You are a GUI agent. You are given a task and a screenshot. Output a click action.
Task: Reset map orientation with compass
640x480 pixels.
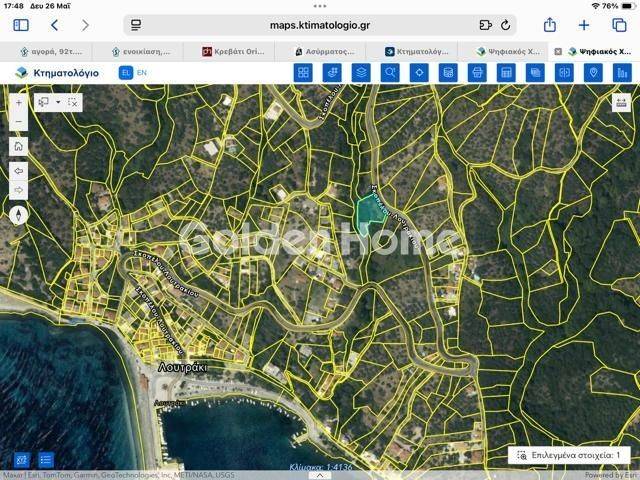click(19, 214)
